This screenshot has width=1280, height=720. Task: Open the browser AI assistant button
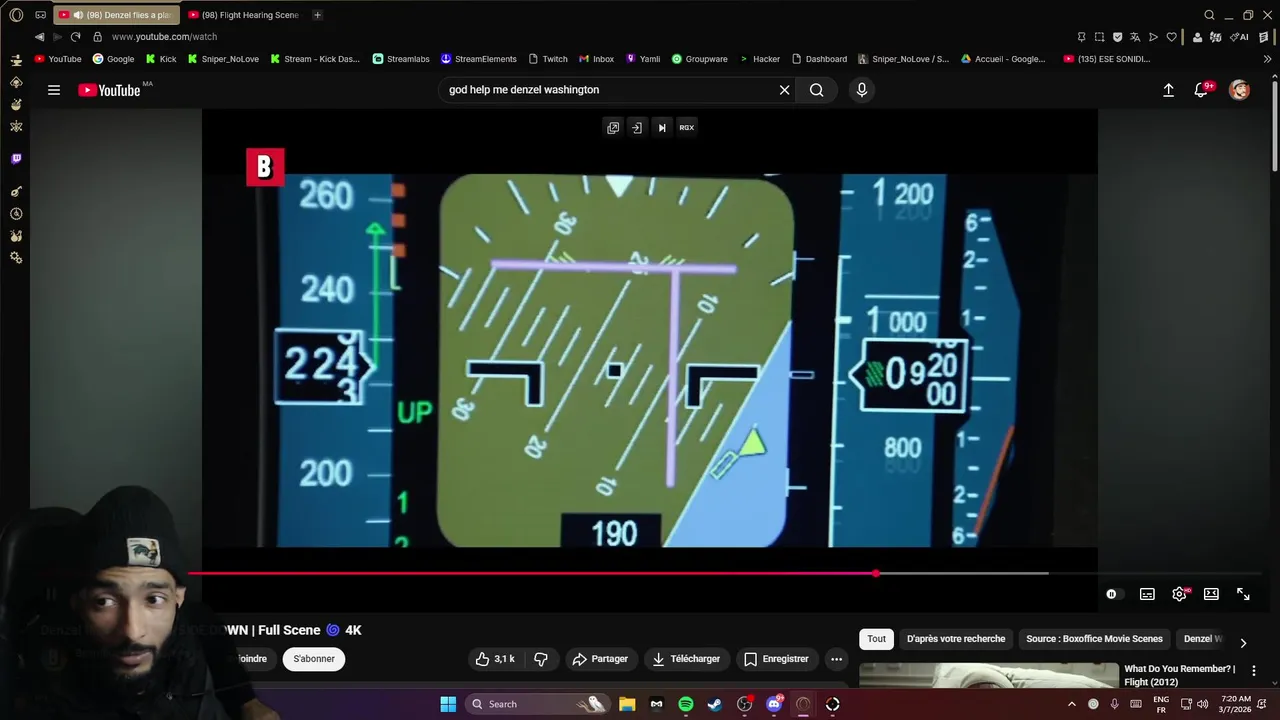[x=1240, y=37]
